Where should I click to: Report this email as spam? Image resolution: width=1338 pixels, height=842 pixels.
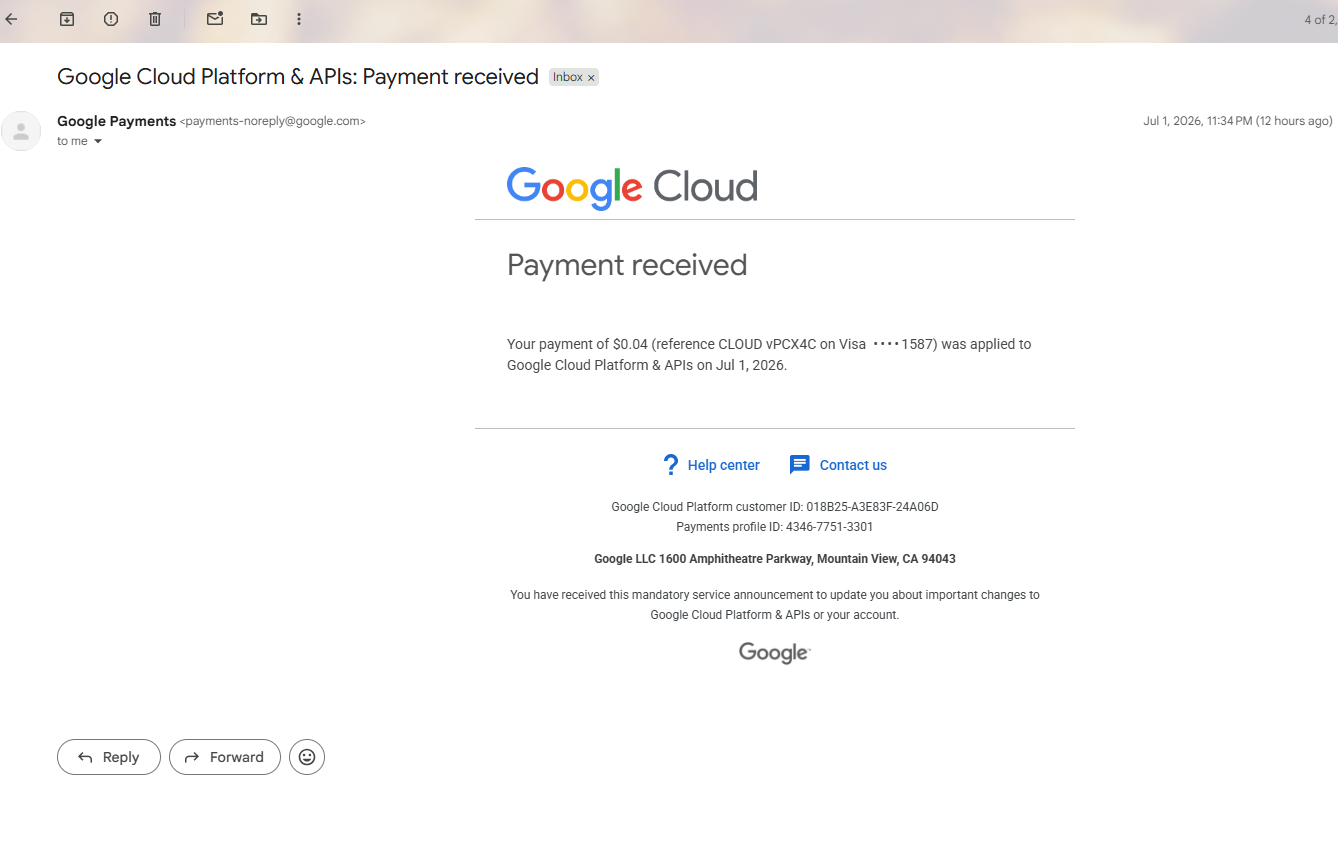click(x=111, y=19)
